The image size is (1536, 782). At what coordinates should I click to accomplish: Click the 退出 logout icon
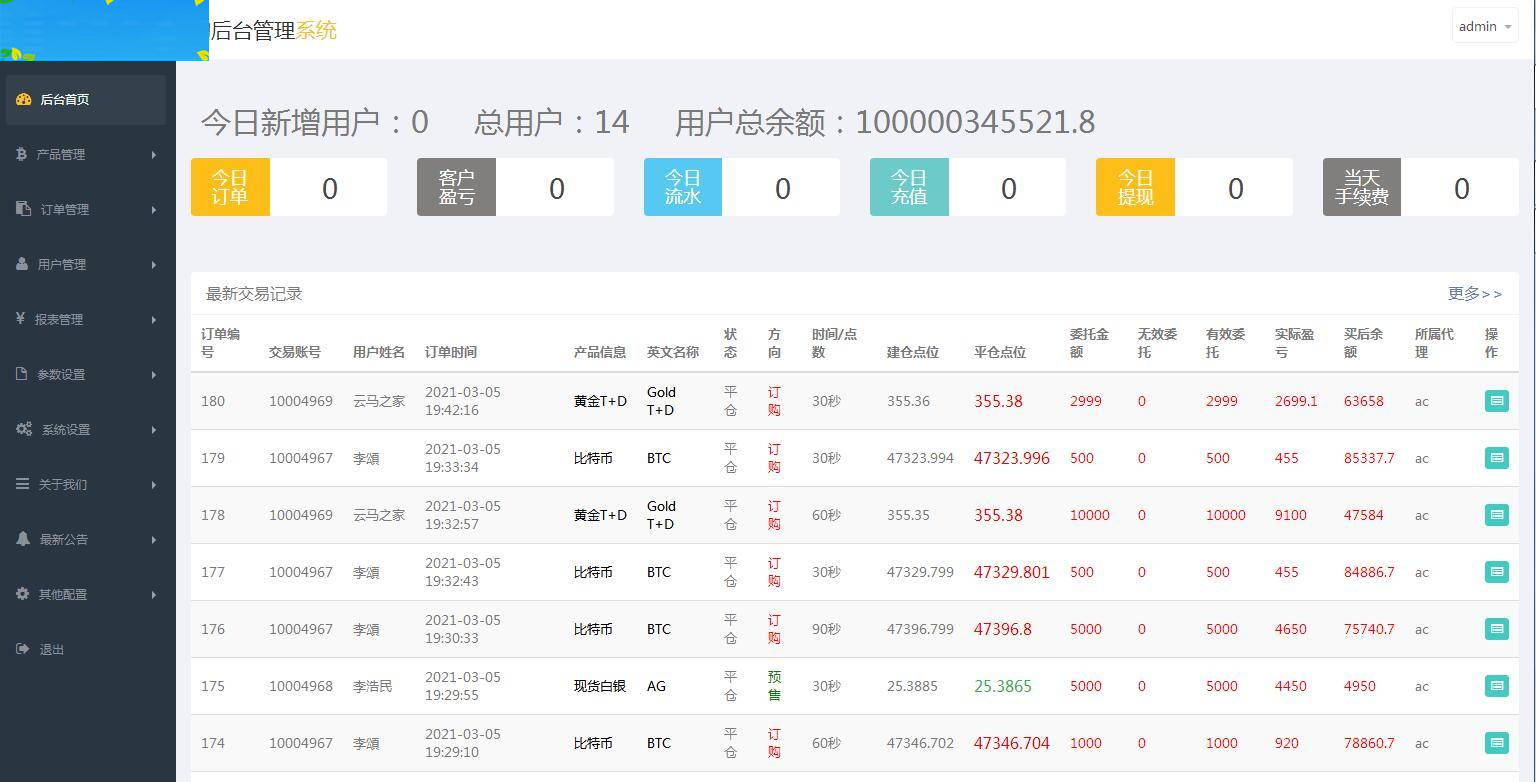[x=21, y=649]
